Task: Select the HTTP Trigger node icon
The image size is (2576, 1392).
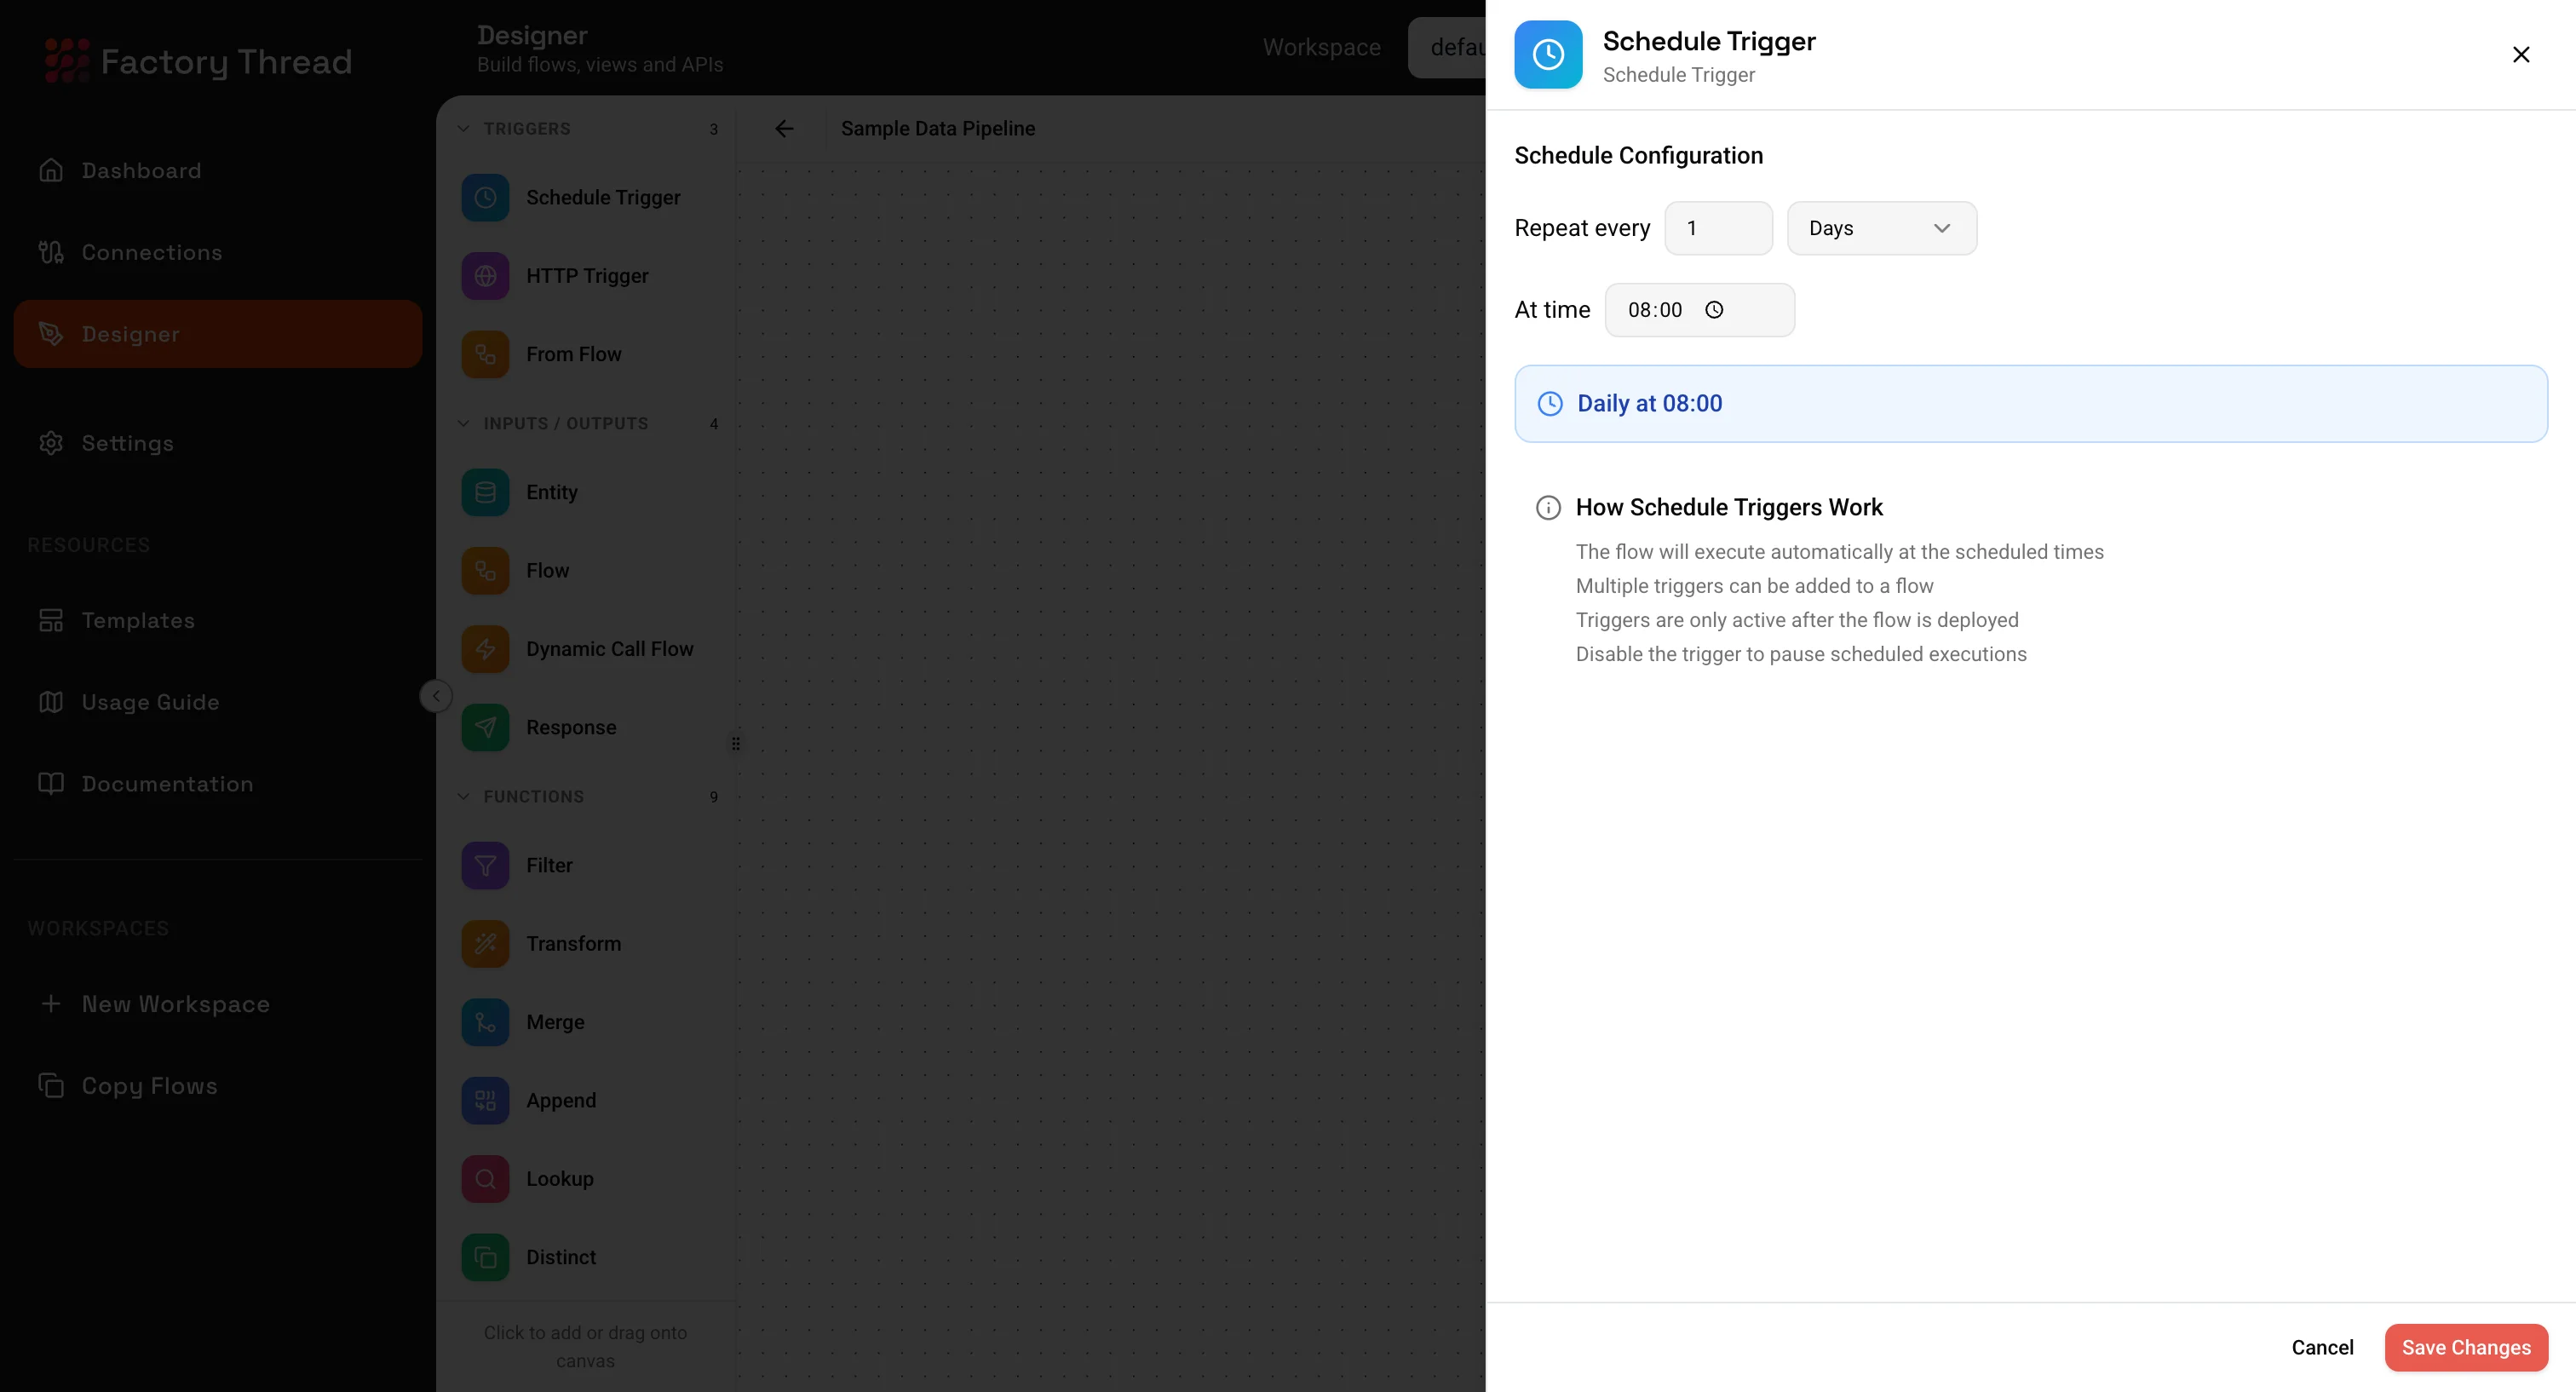Action: [486, 276]
